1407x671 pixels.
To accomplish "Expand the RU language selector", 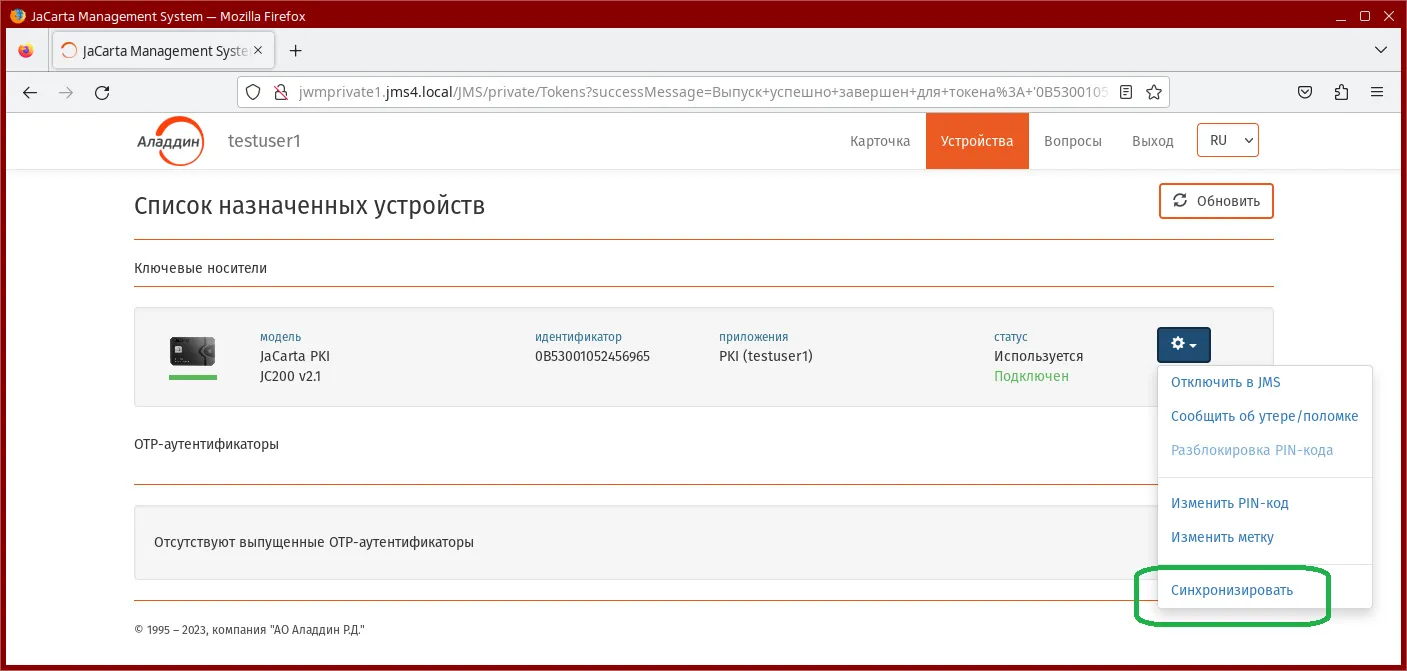I will (x=1228, y=141).
